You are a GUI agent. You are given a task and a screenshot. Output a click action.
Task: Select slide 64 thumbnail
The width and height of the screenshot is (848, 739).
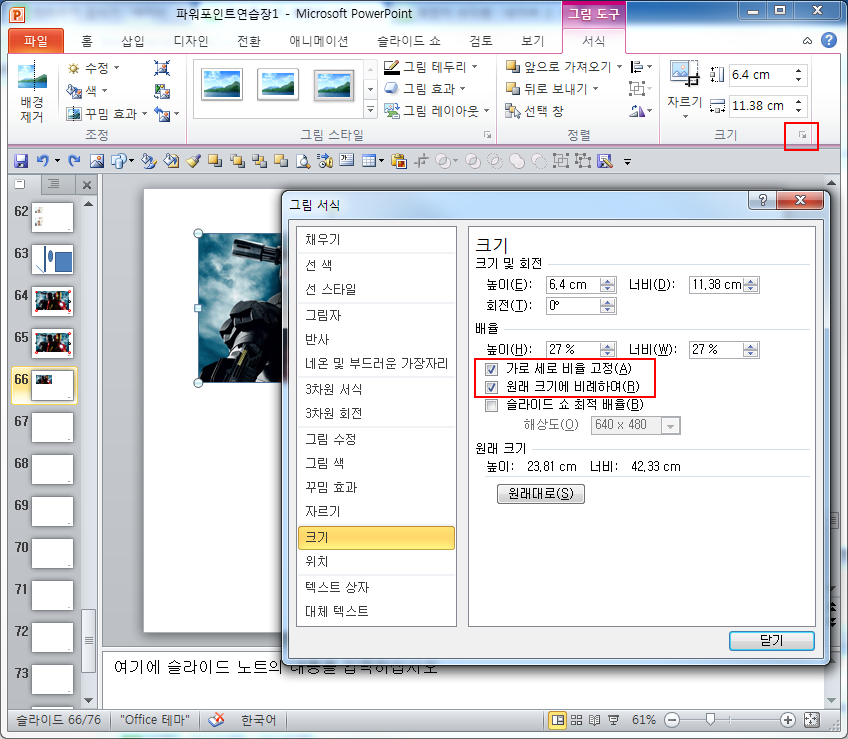coord(53,301)
